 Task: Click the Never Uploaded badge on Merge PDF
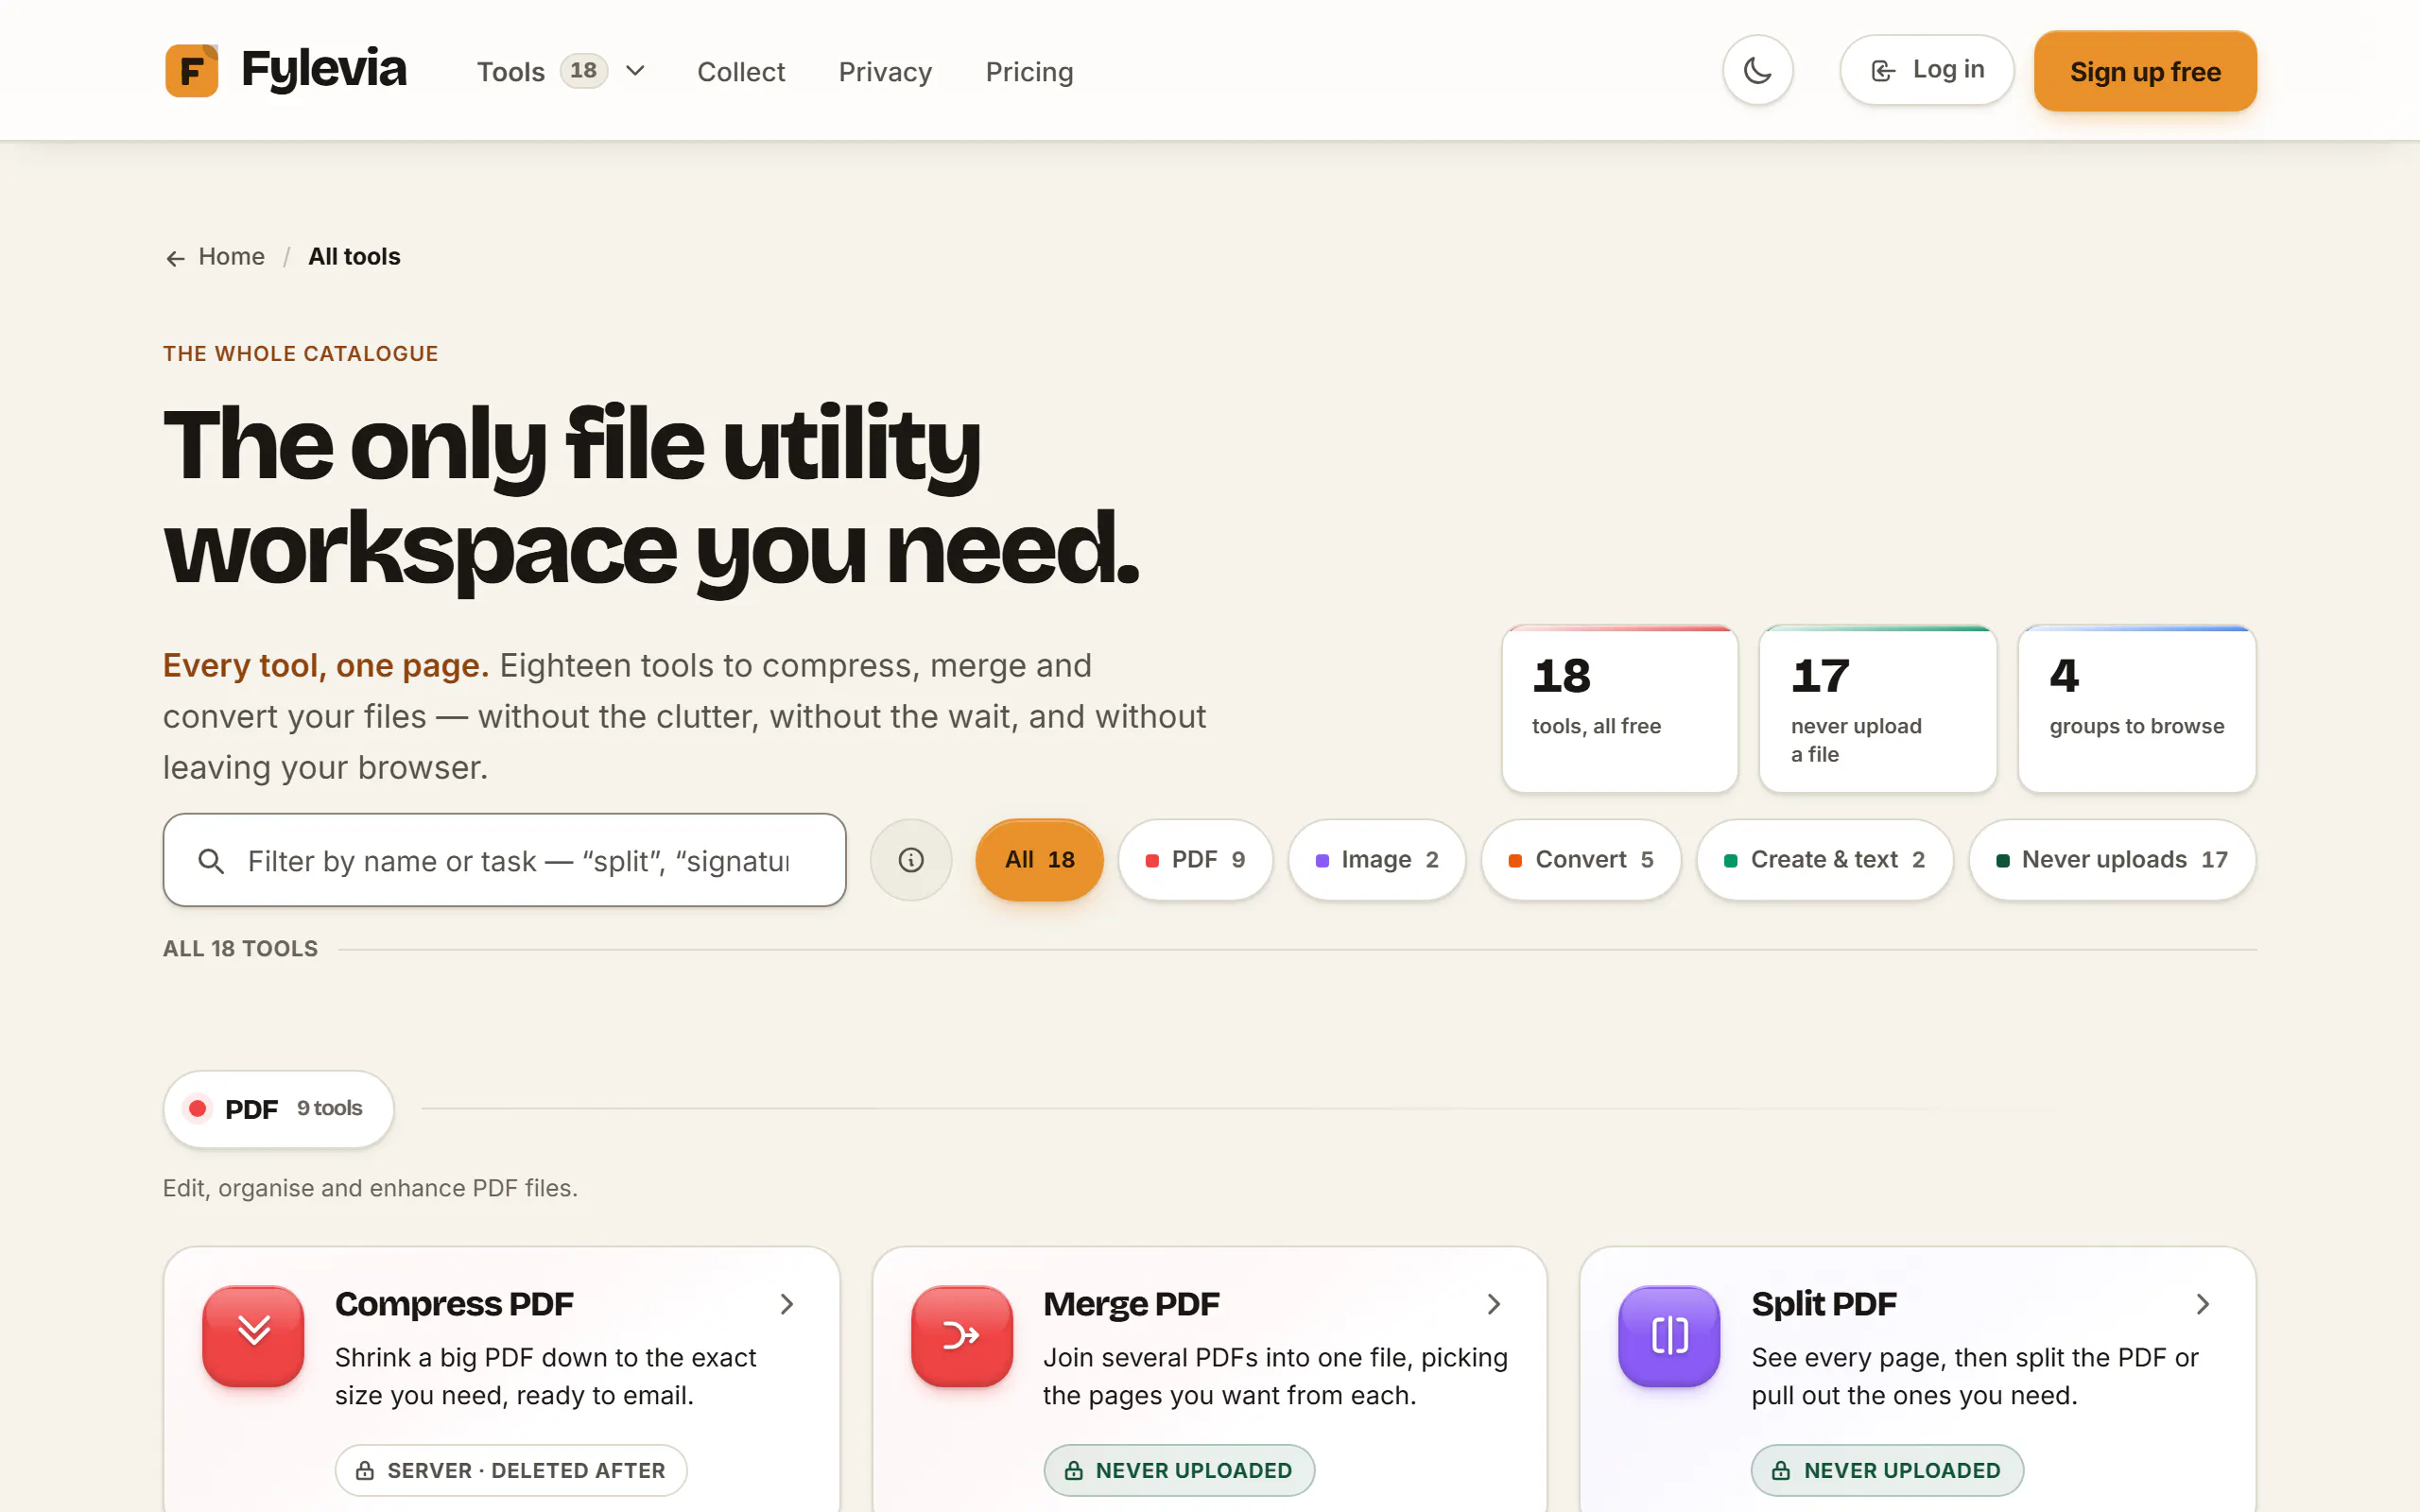pyautogui.click(x=1179, y=1470)
